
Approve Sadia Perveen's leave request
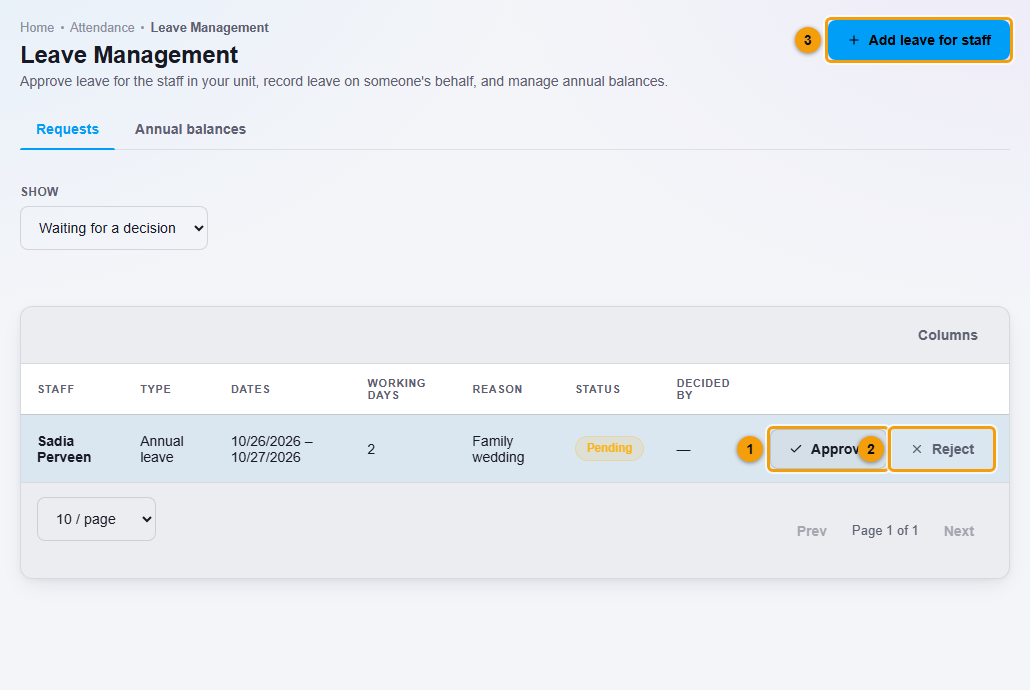coord(828,449)
